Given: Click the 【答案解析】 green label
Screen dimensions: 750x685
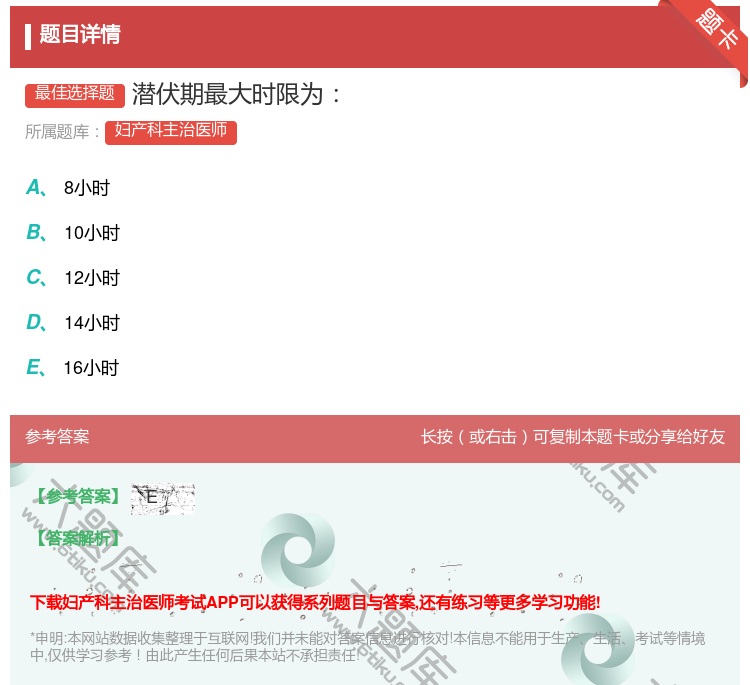Looking at the screenshot, I should tap(78, 538).
